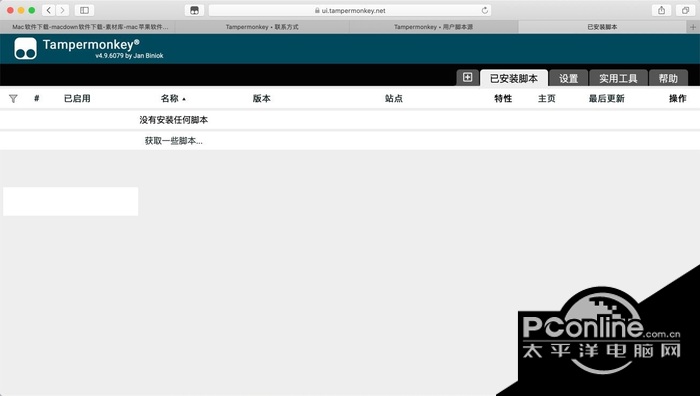Reload the page with the refresh icon
The height and width of the screenshot is (396, 700).
tap(484, 10)
